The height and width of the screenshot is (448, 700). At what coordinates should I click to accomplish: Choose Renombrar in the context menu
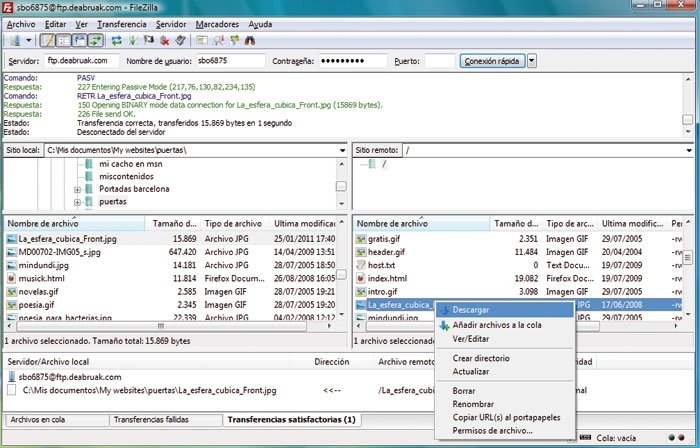[505, 404]
